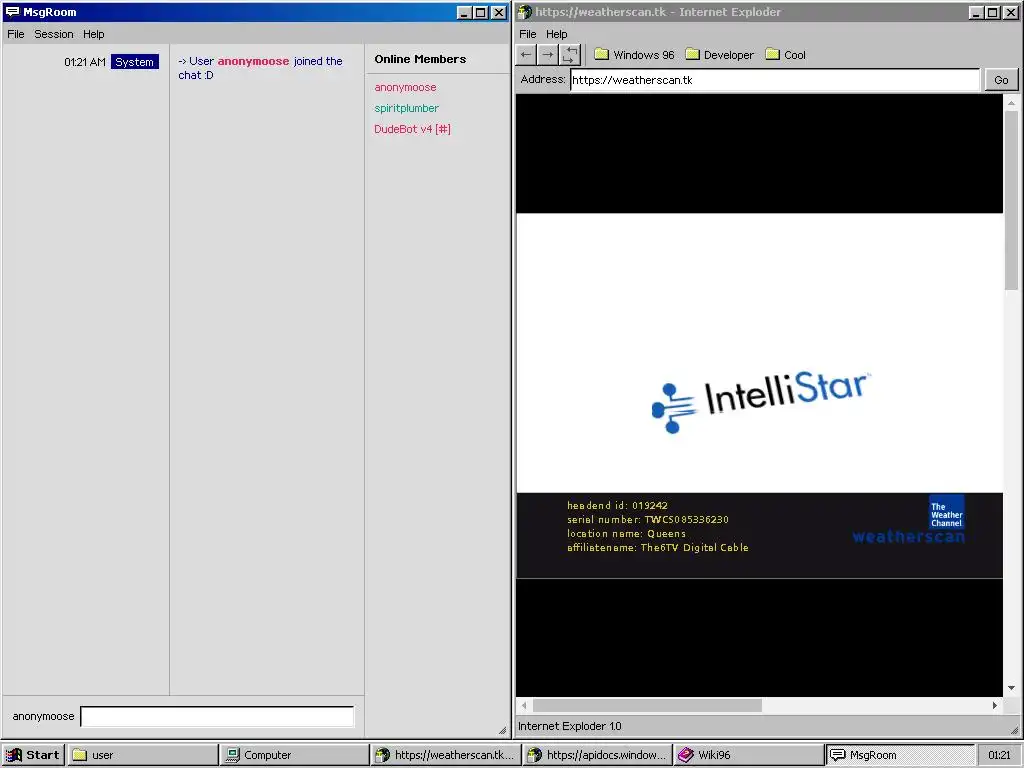Select anonymoose in Online Members

tap(405, 88)
